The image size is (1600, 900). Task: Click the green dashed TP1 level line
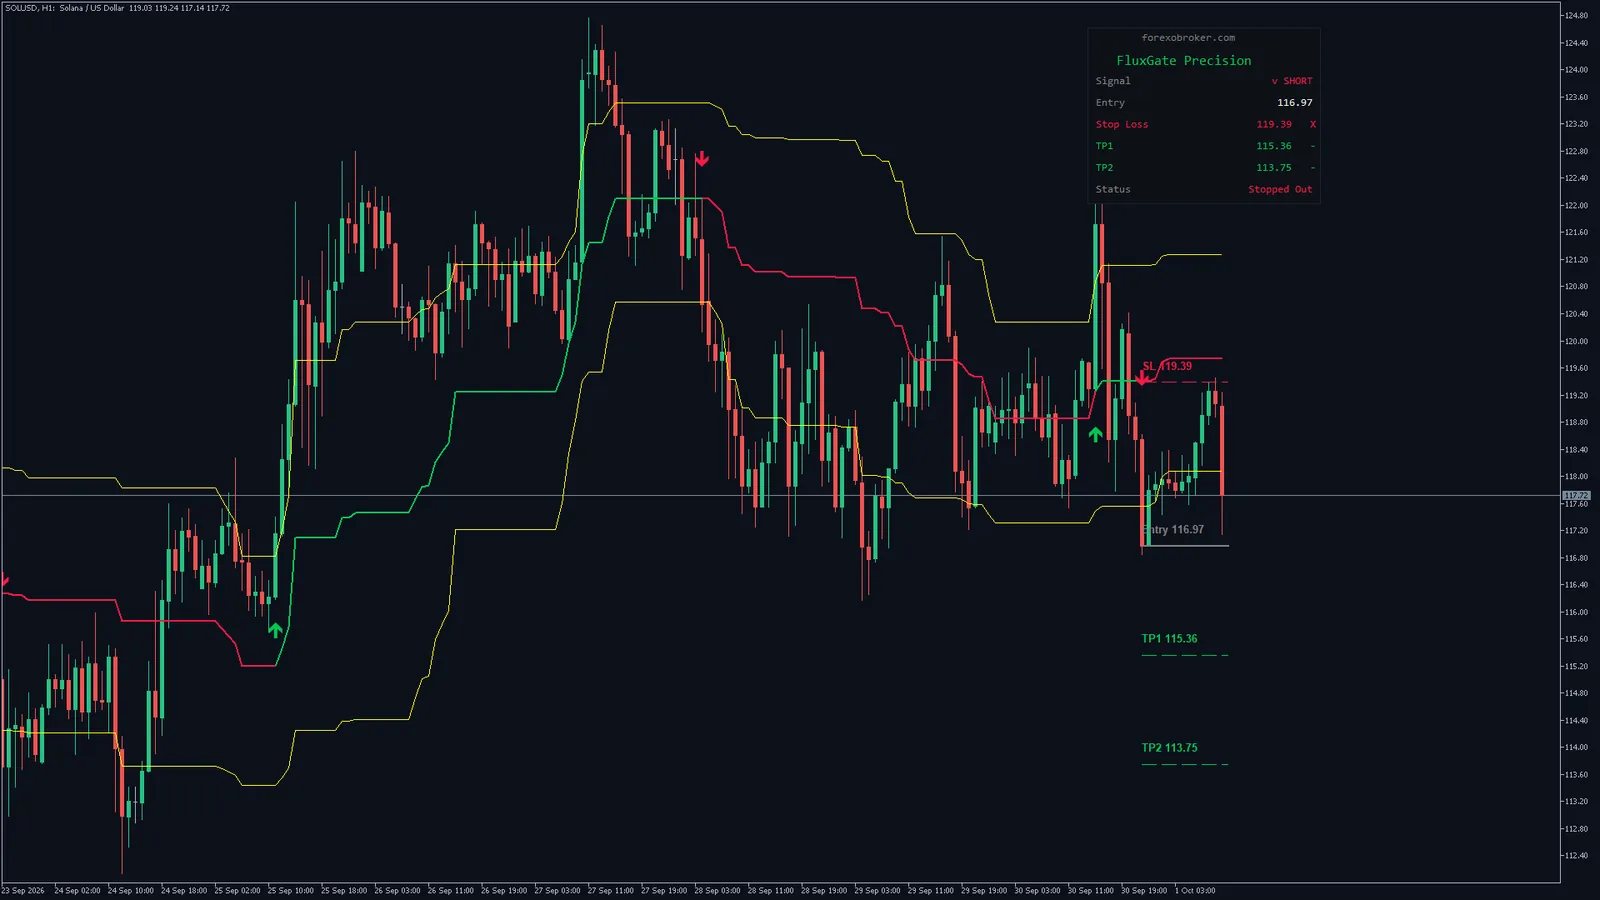[x=1185, y=655]
